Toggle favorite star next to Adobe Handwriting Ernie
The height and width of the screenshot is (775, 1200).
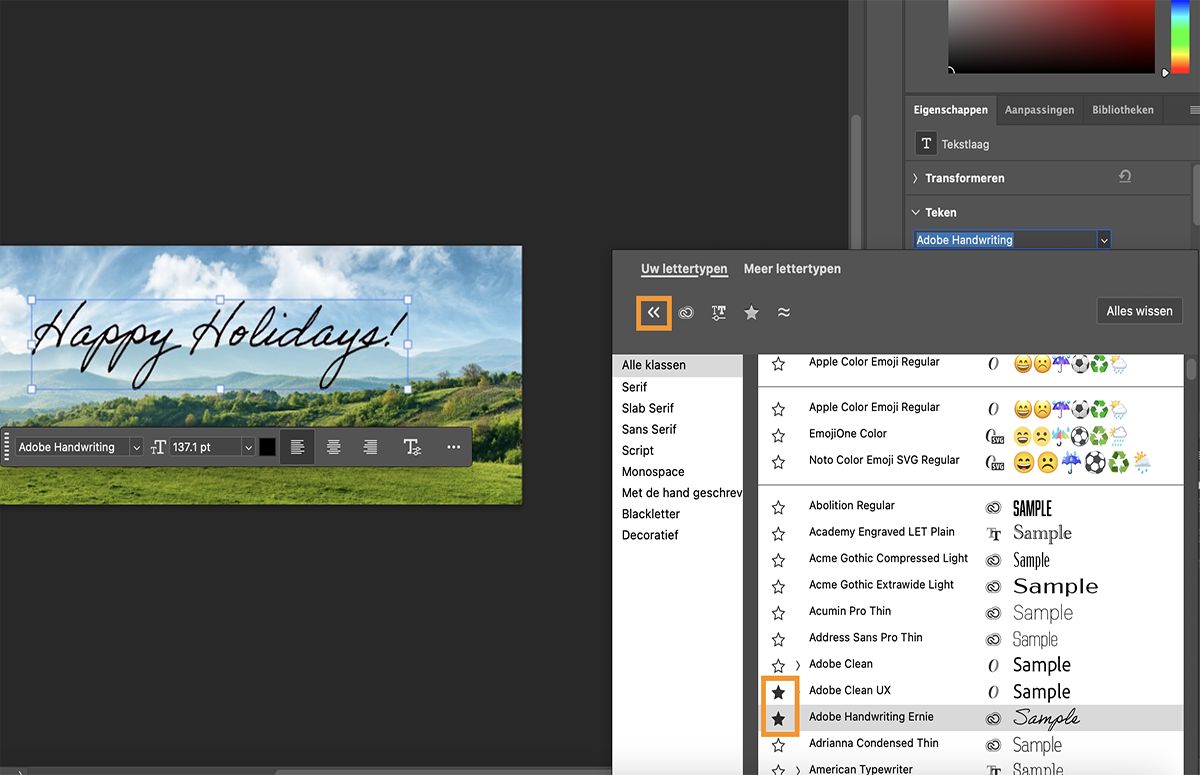779,717
